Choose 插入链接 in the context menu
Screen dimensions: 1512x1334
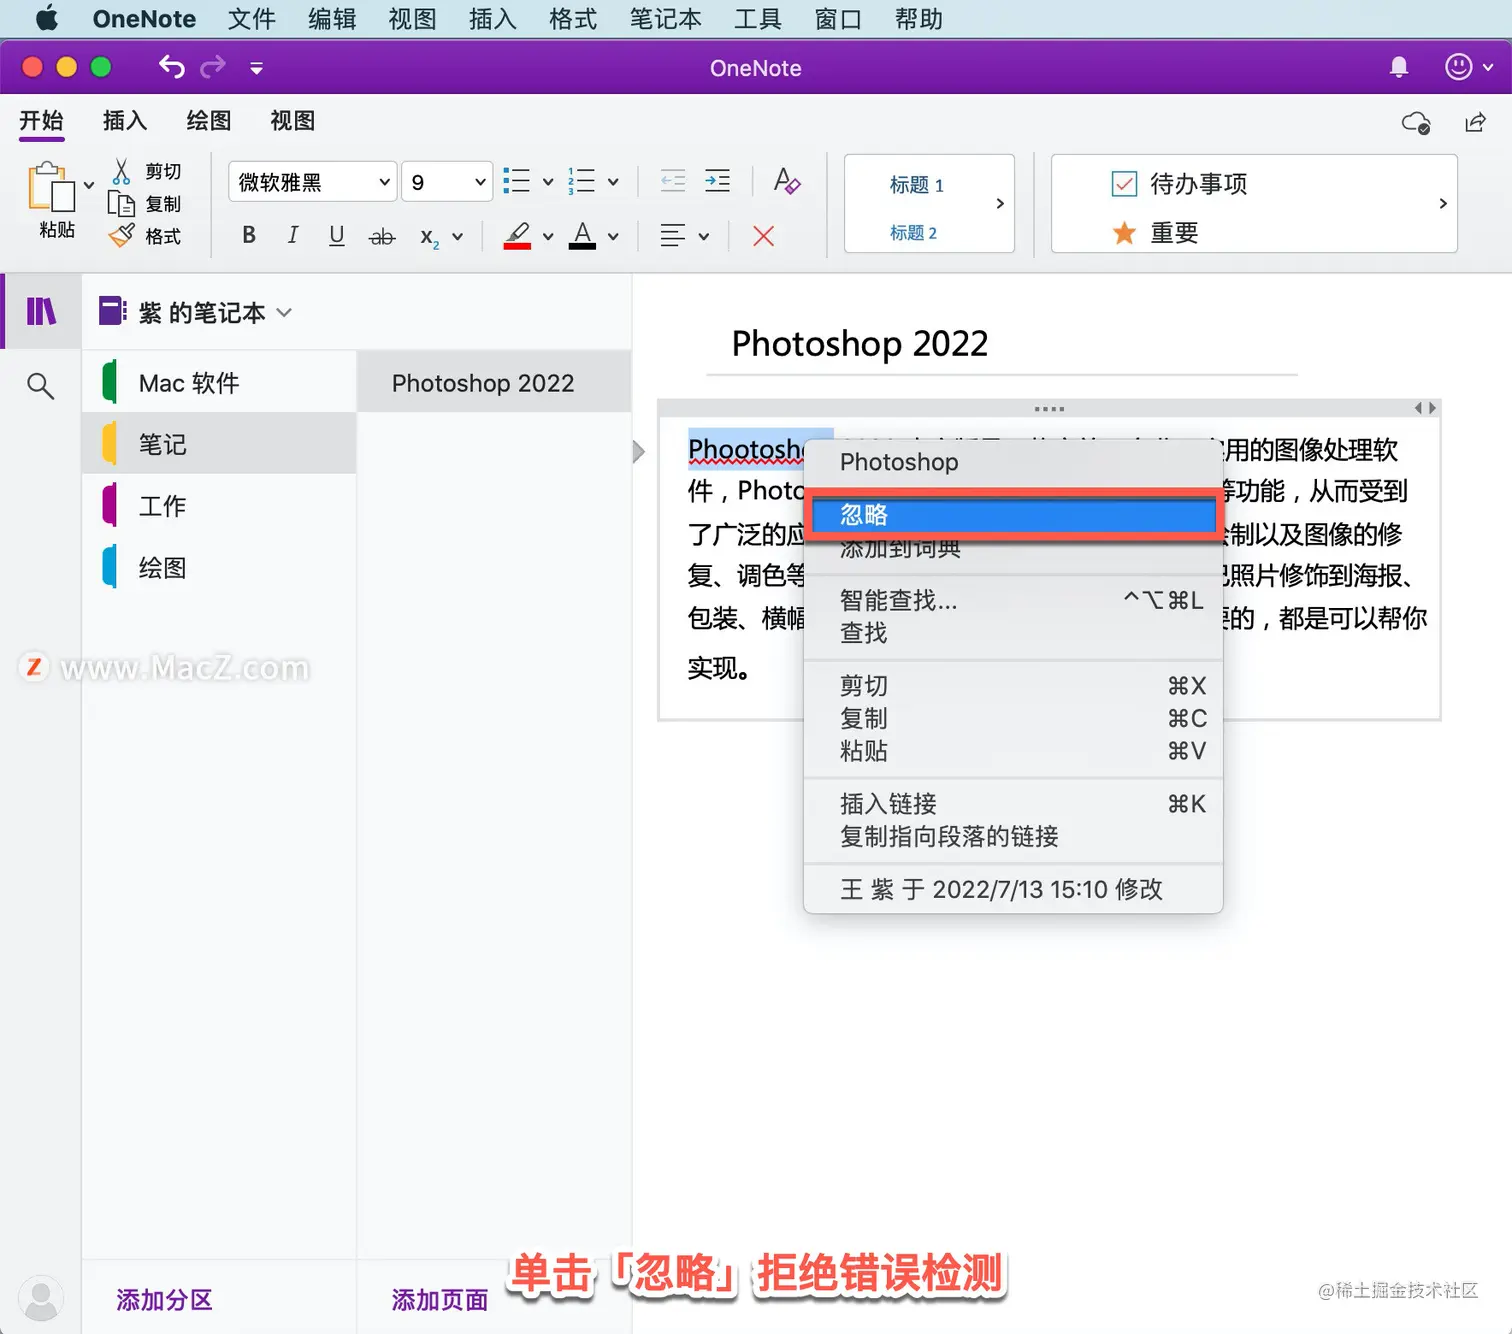[x=1013, y=804]
